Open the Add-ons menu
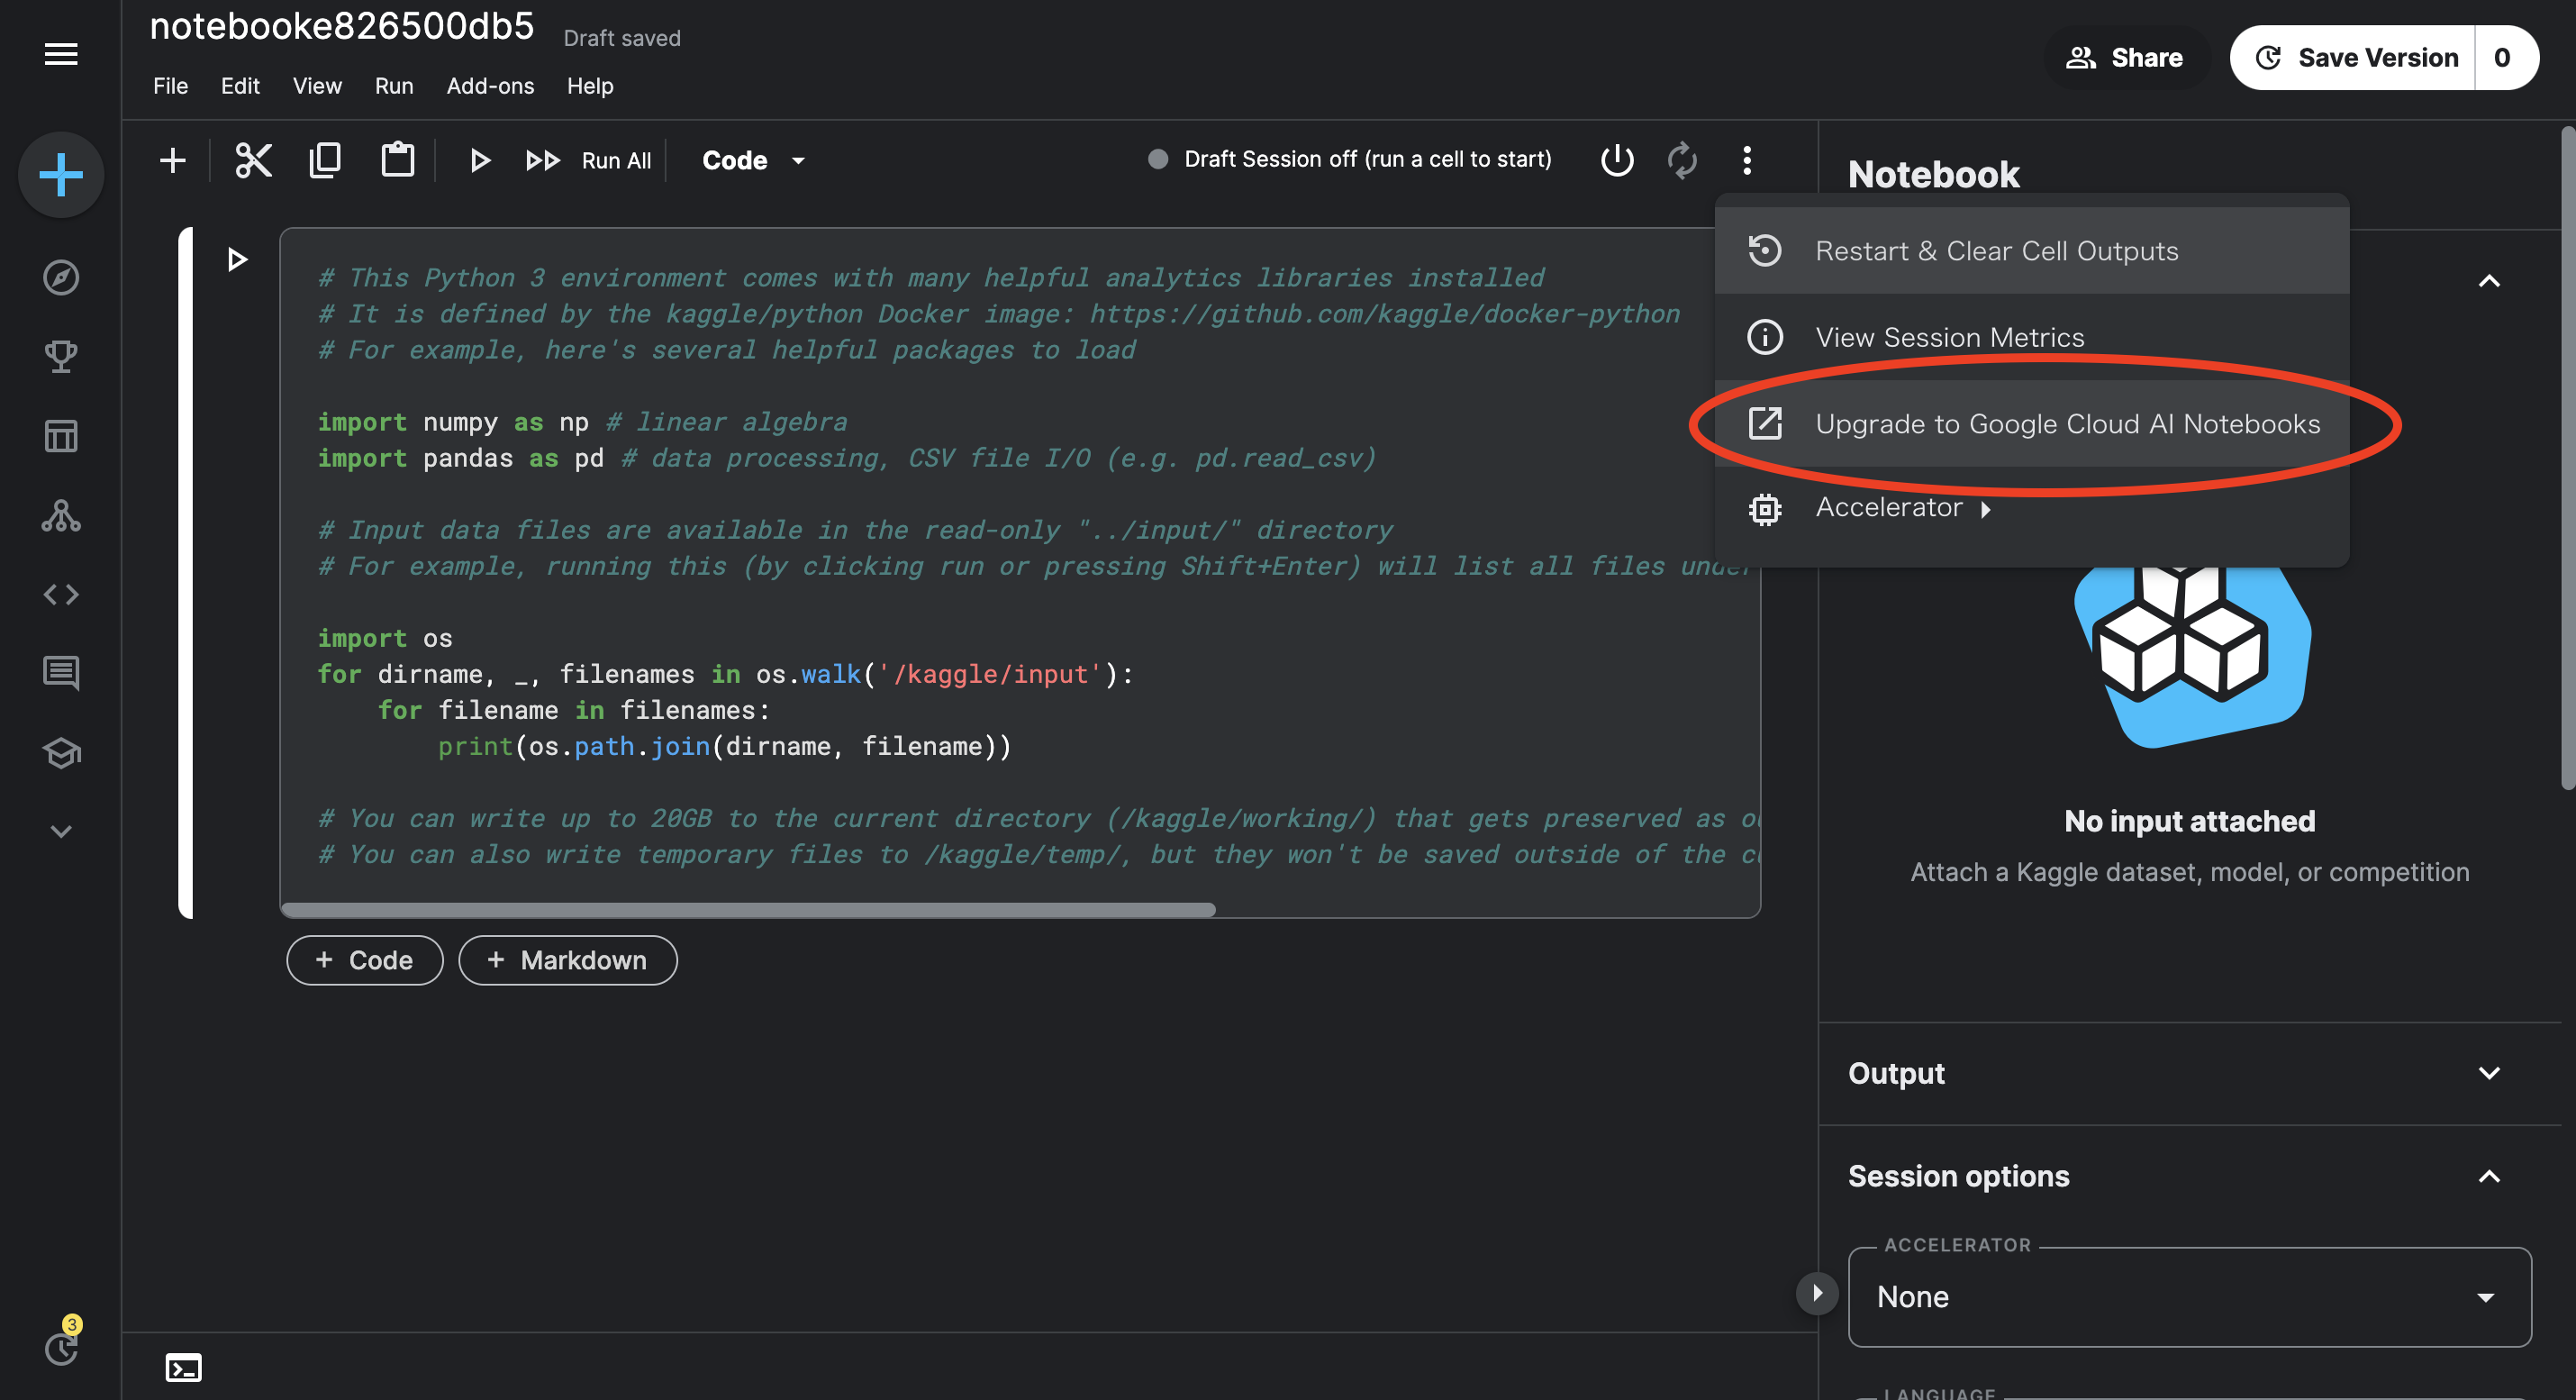The width and height of the screenshot is (2576, 1400). [489, 86]
